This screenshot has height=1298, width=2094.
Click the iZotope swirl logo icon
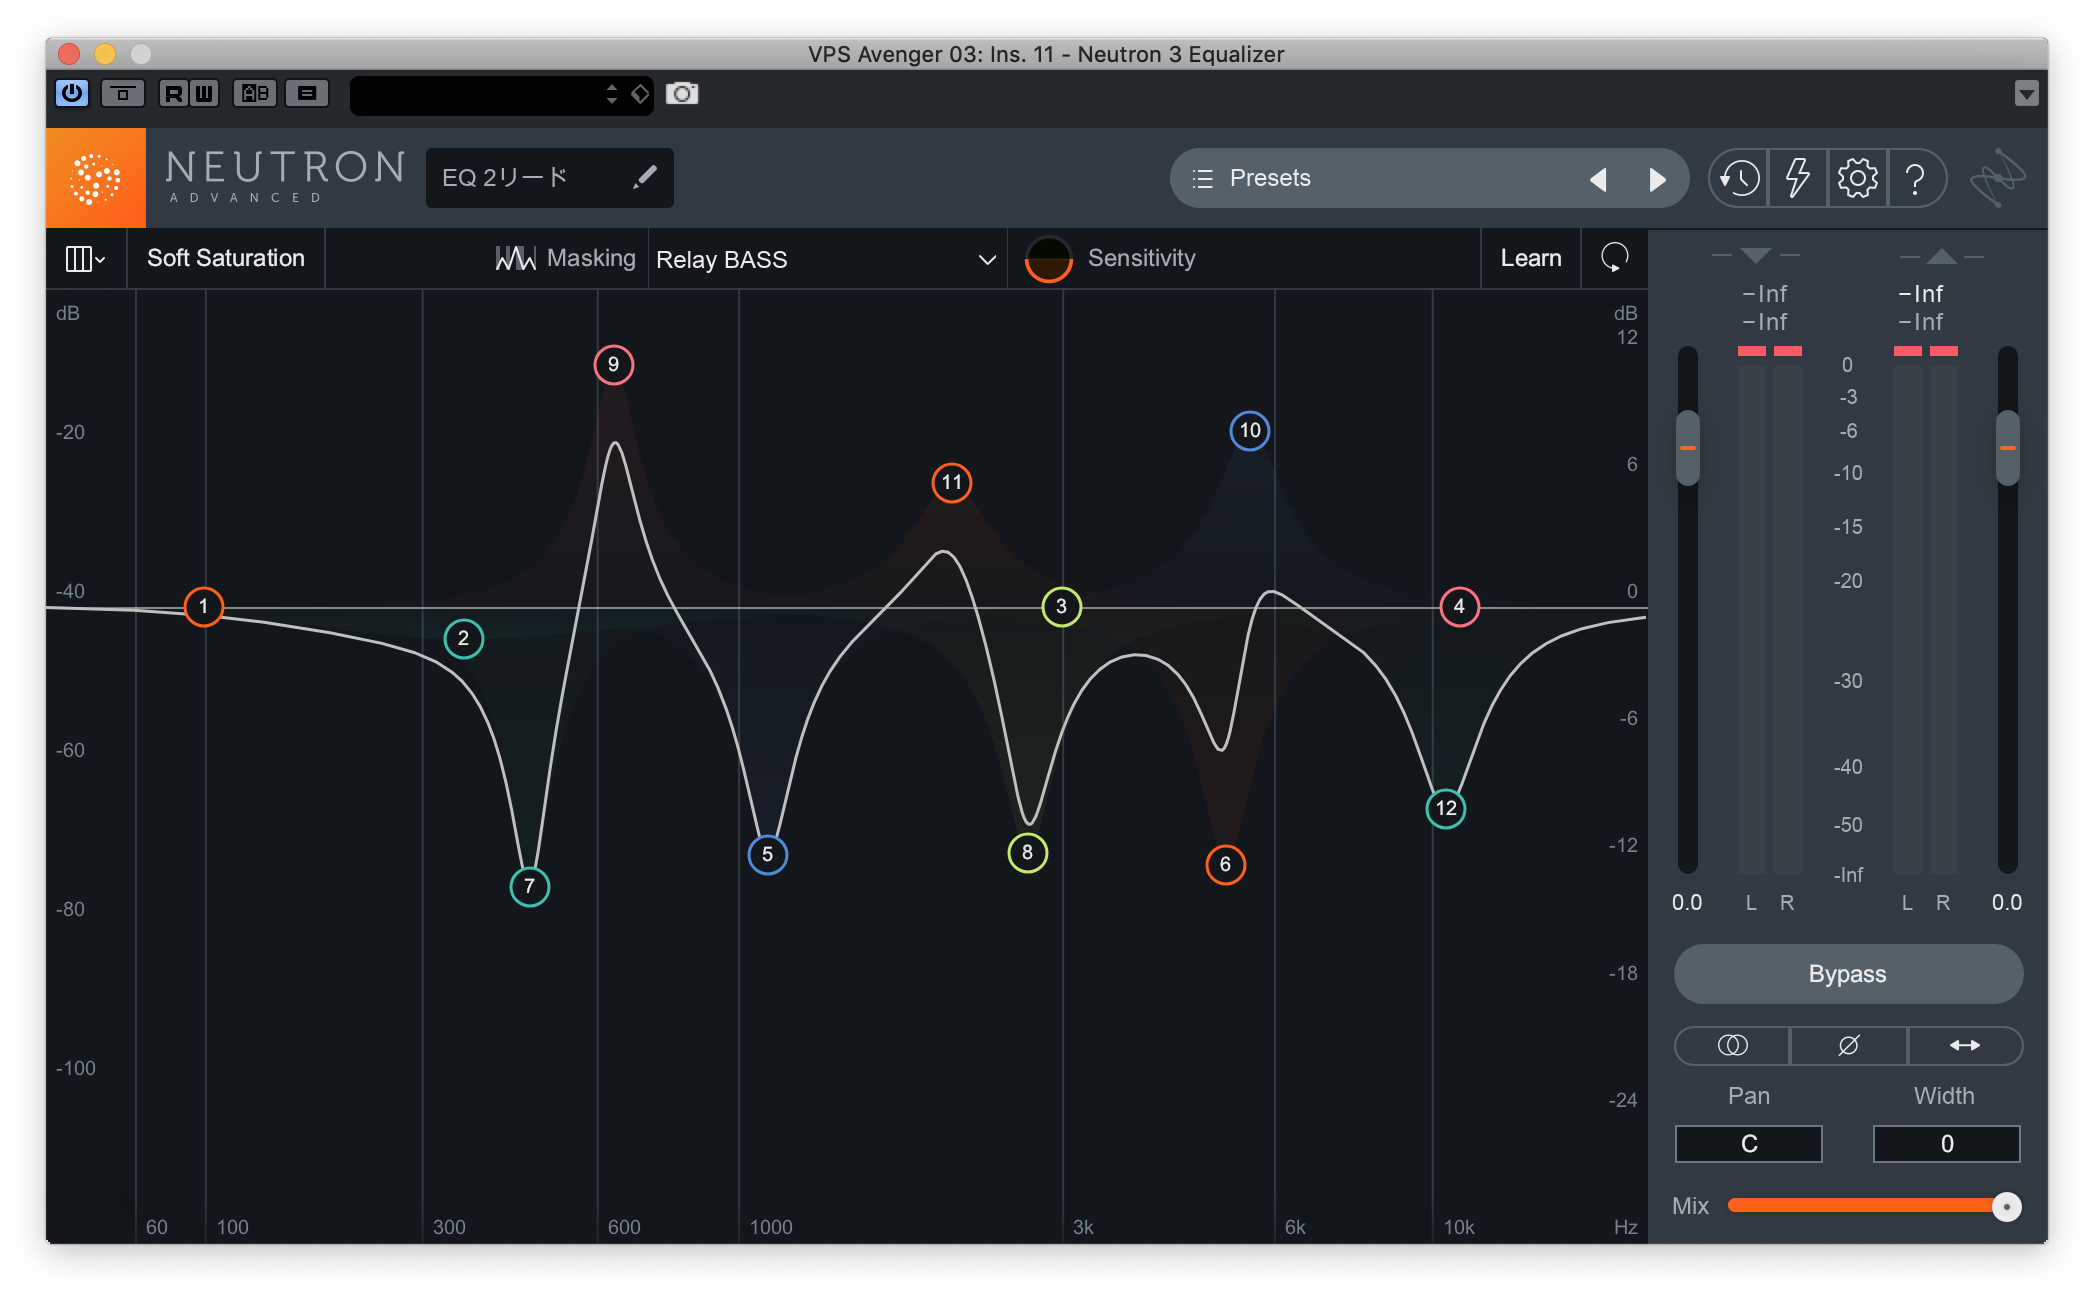click(x=1997, y=178)
